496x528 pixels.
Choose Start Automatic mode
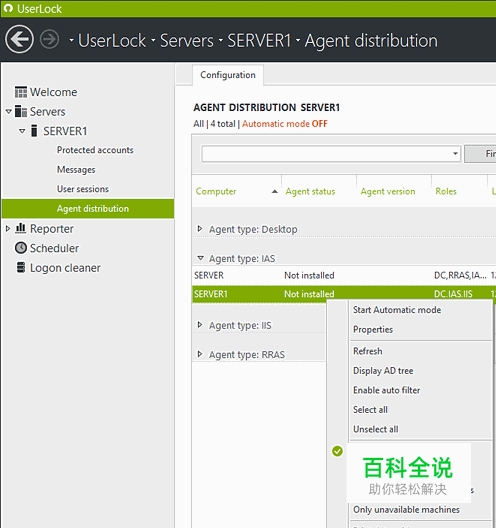(x=397, y=310)
